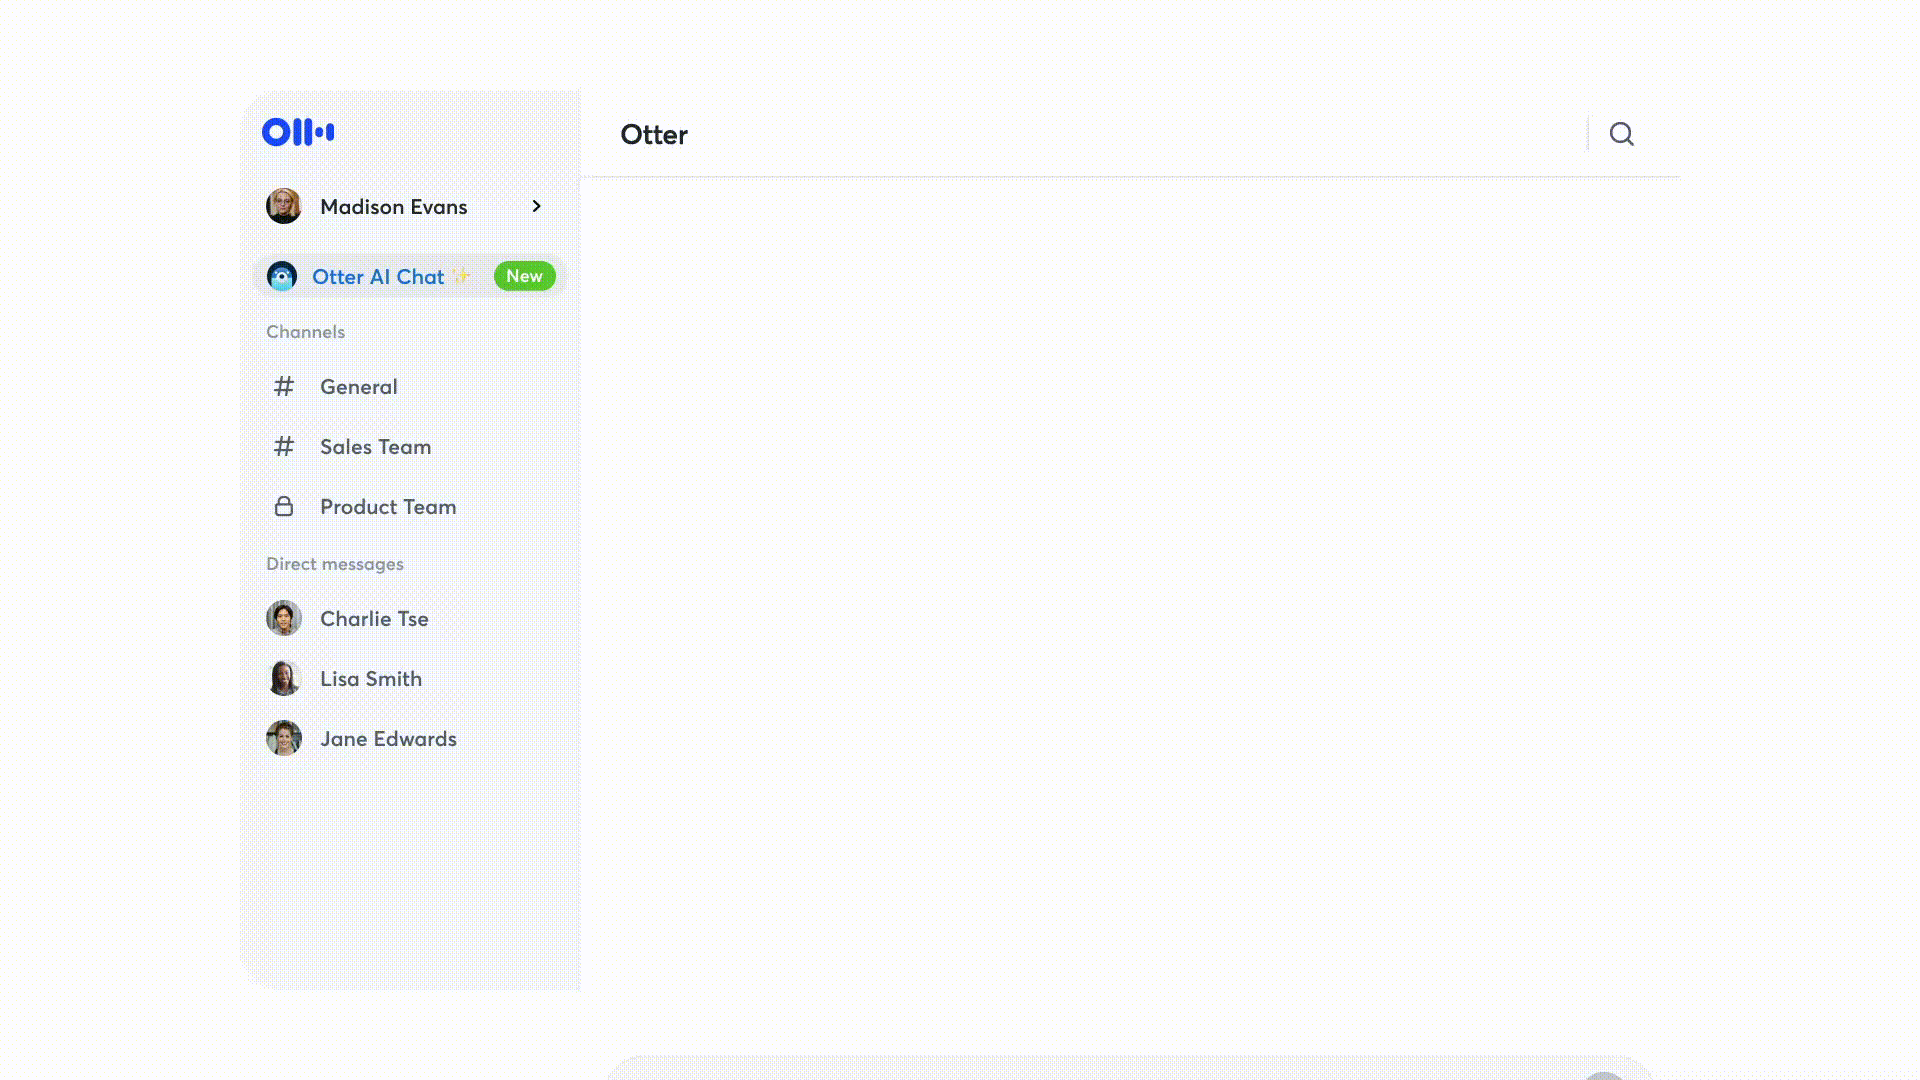Switch to the Sales Team channel
1920x1080 pixels.
coord(374,447)
